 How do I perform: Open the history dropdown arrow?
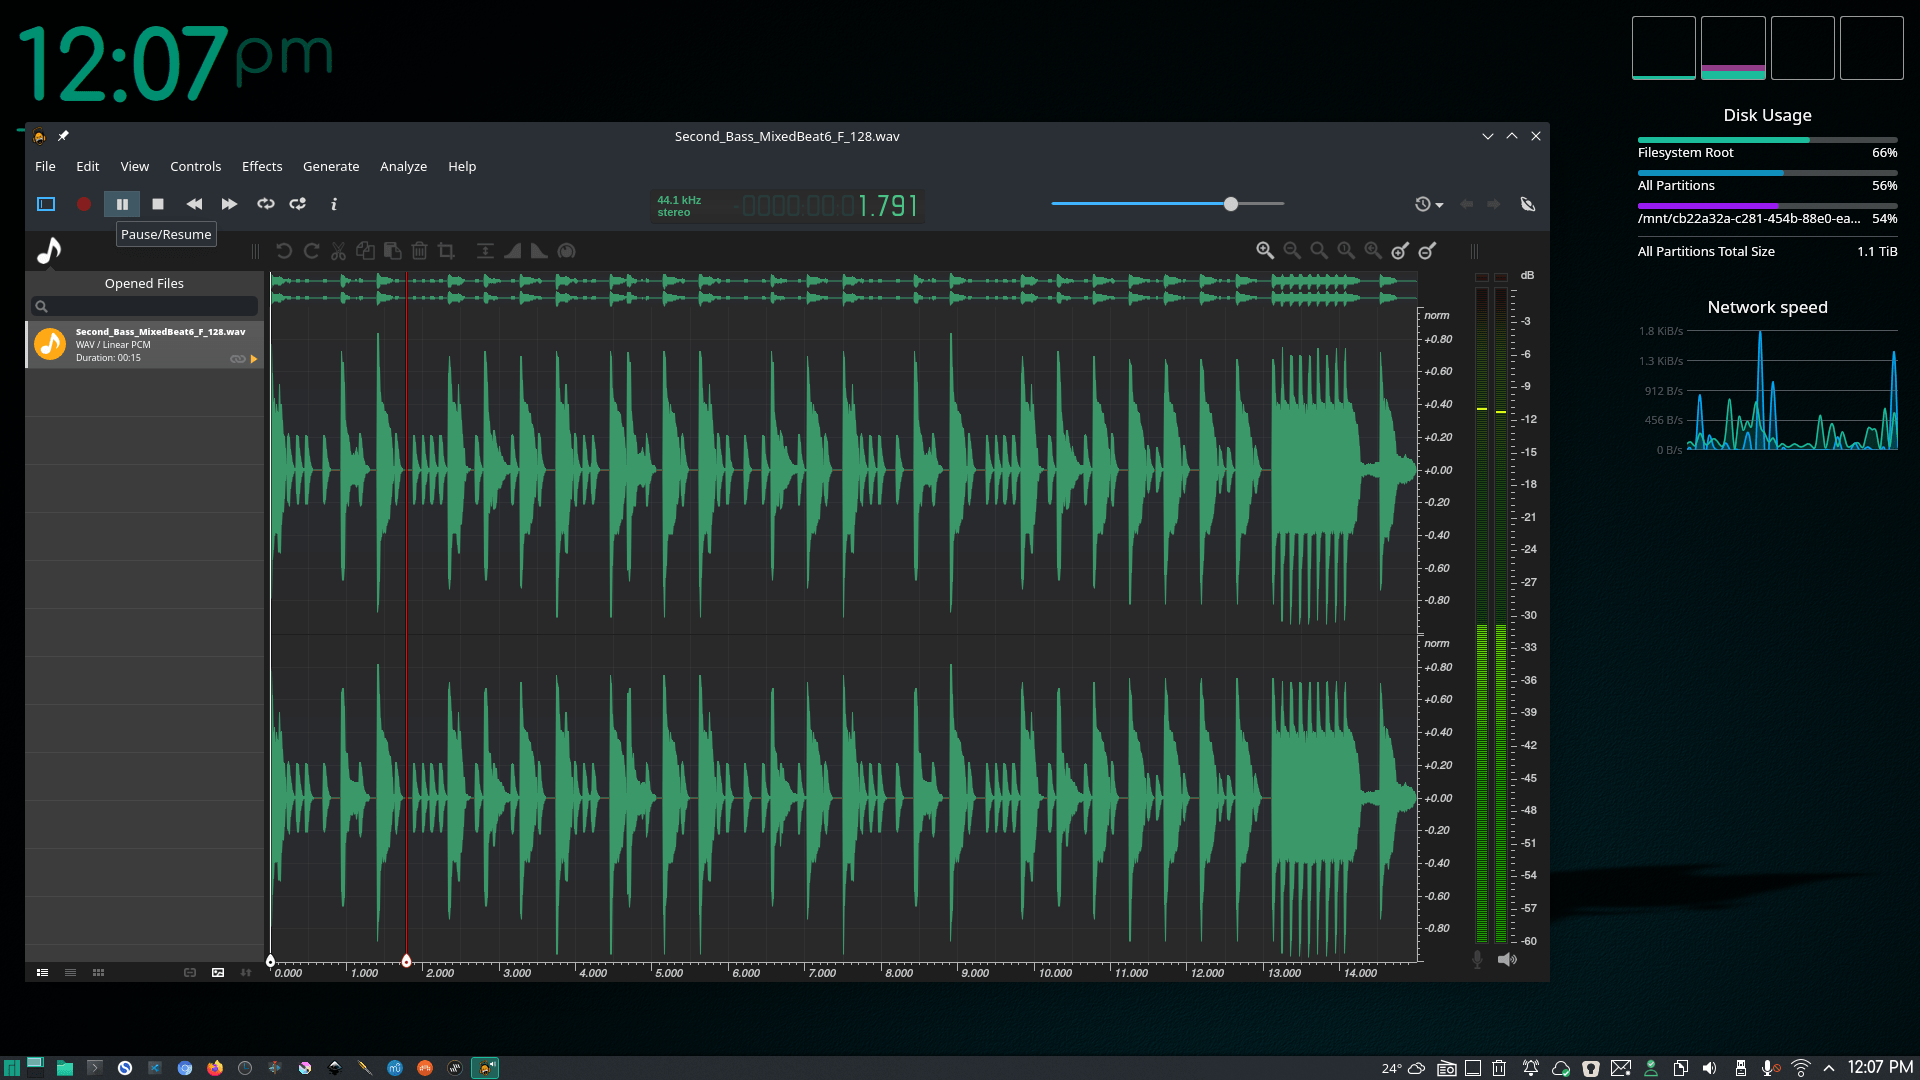pos(1439,205)
